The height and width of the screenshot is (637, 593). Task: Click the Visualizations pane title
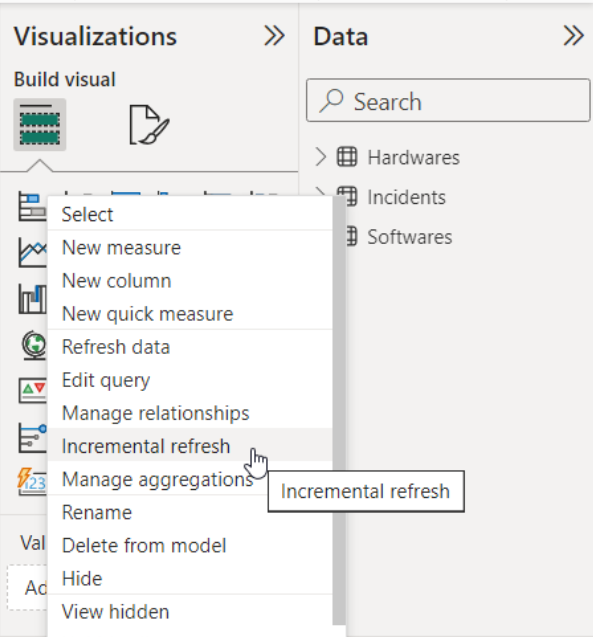coord(95,36)
